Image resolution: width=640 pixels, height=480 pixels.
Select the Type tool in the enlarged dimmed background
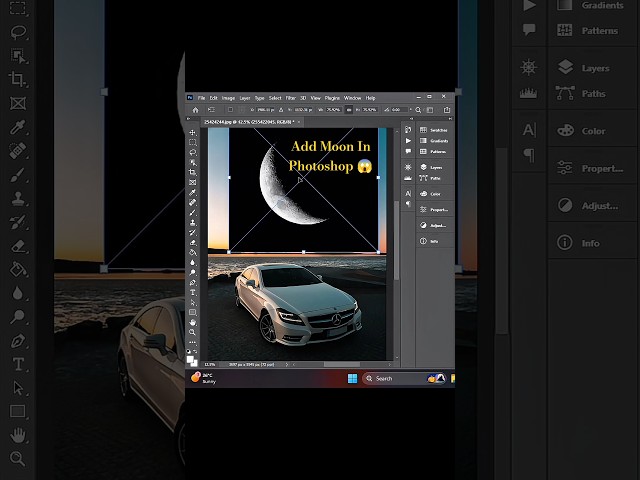(18, 364)
